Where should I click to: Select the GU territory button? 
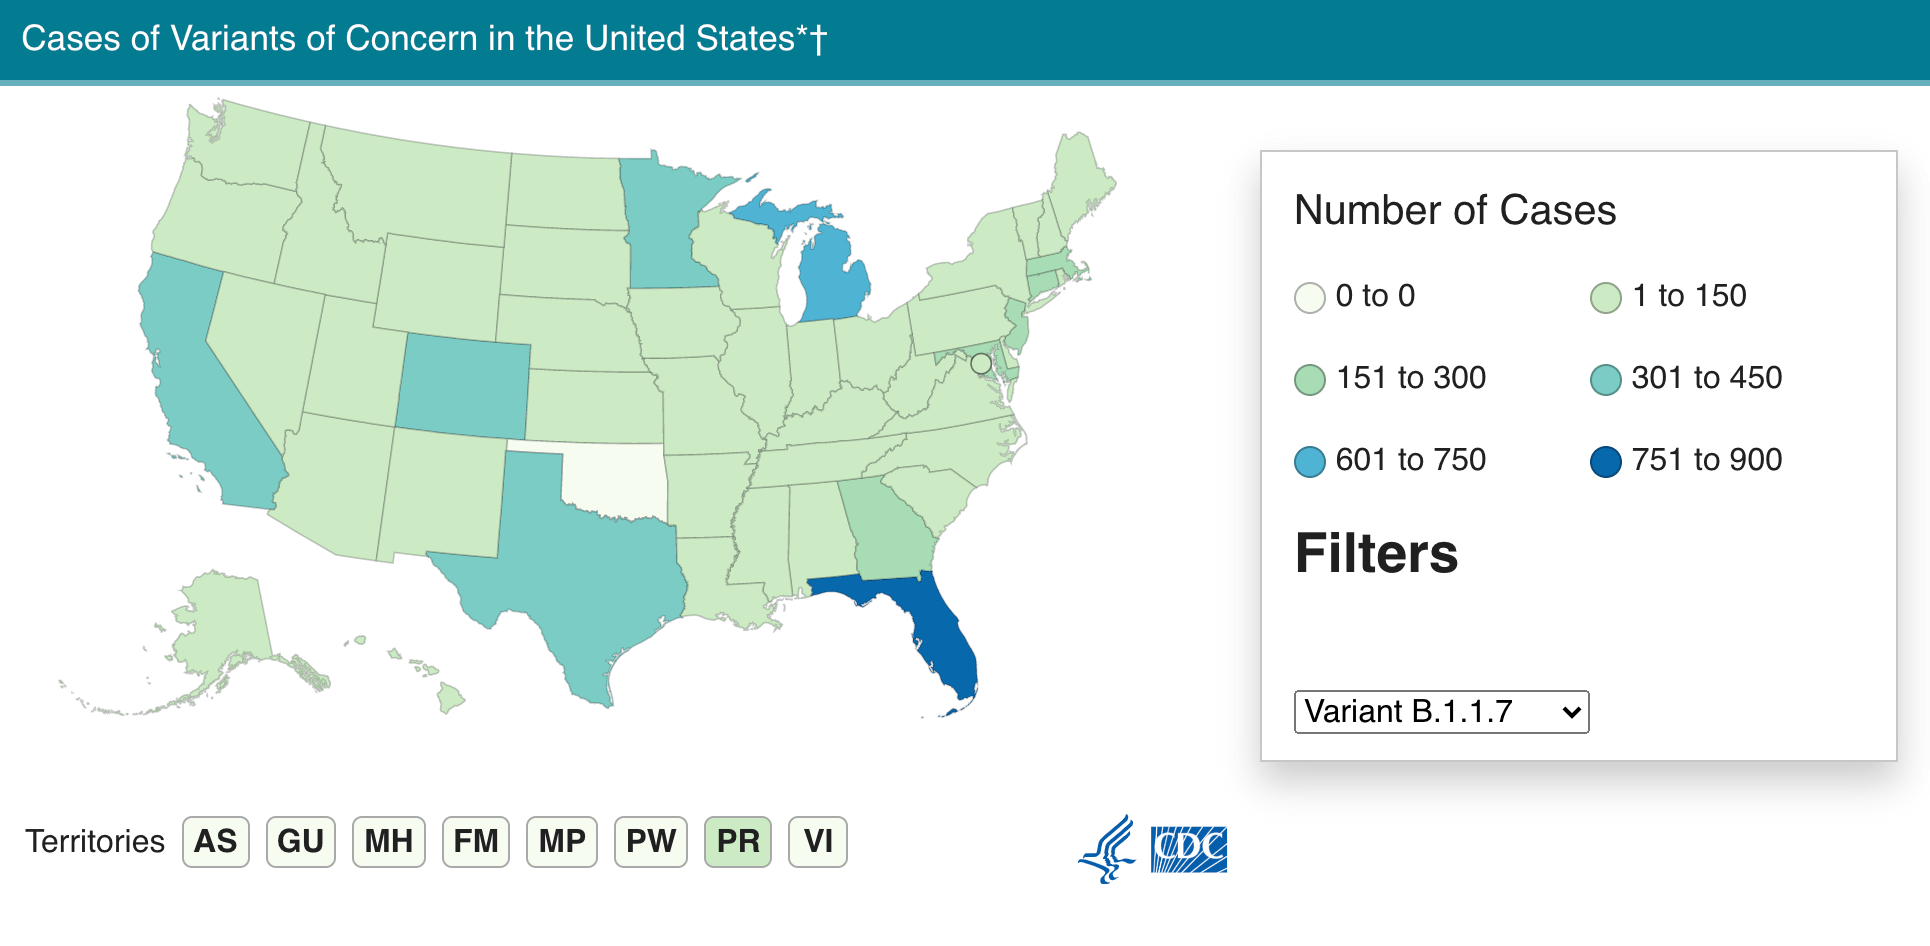(300, 842)
